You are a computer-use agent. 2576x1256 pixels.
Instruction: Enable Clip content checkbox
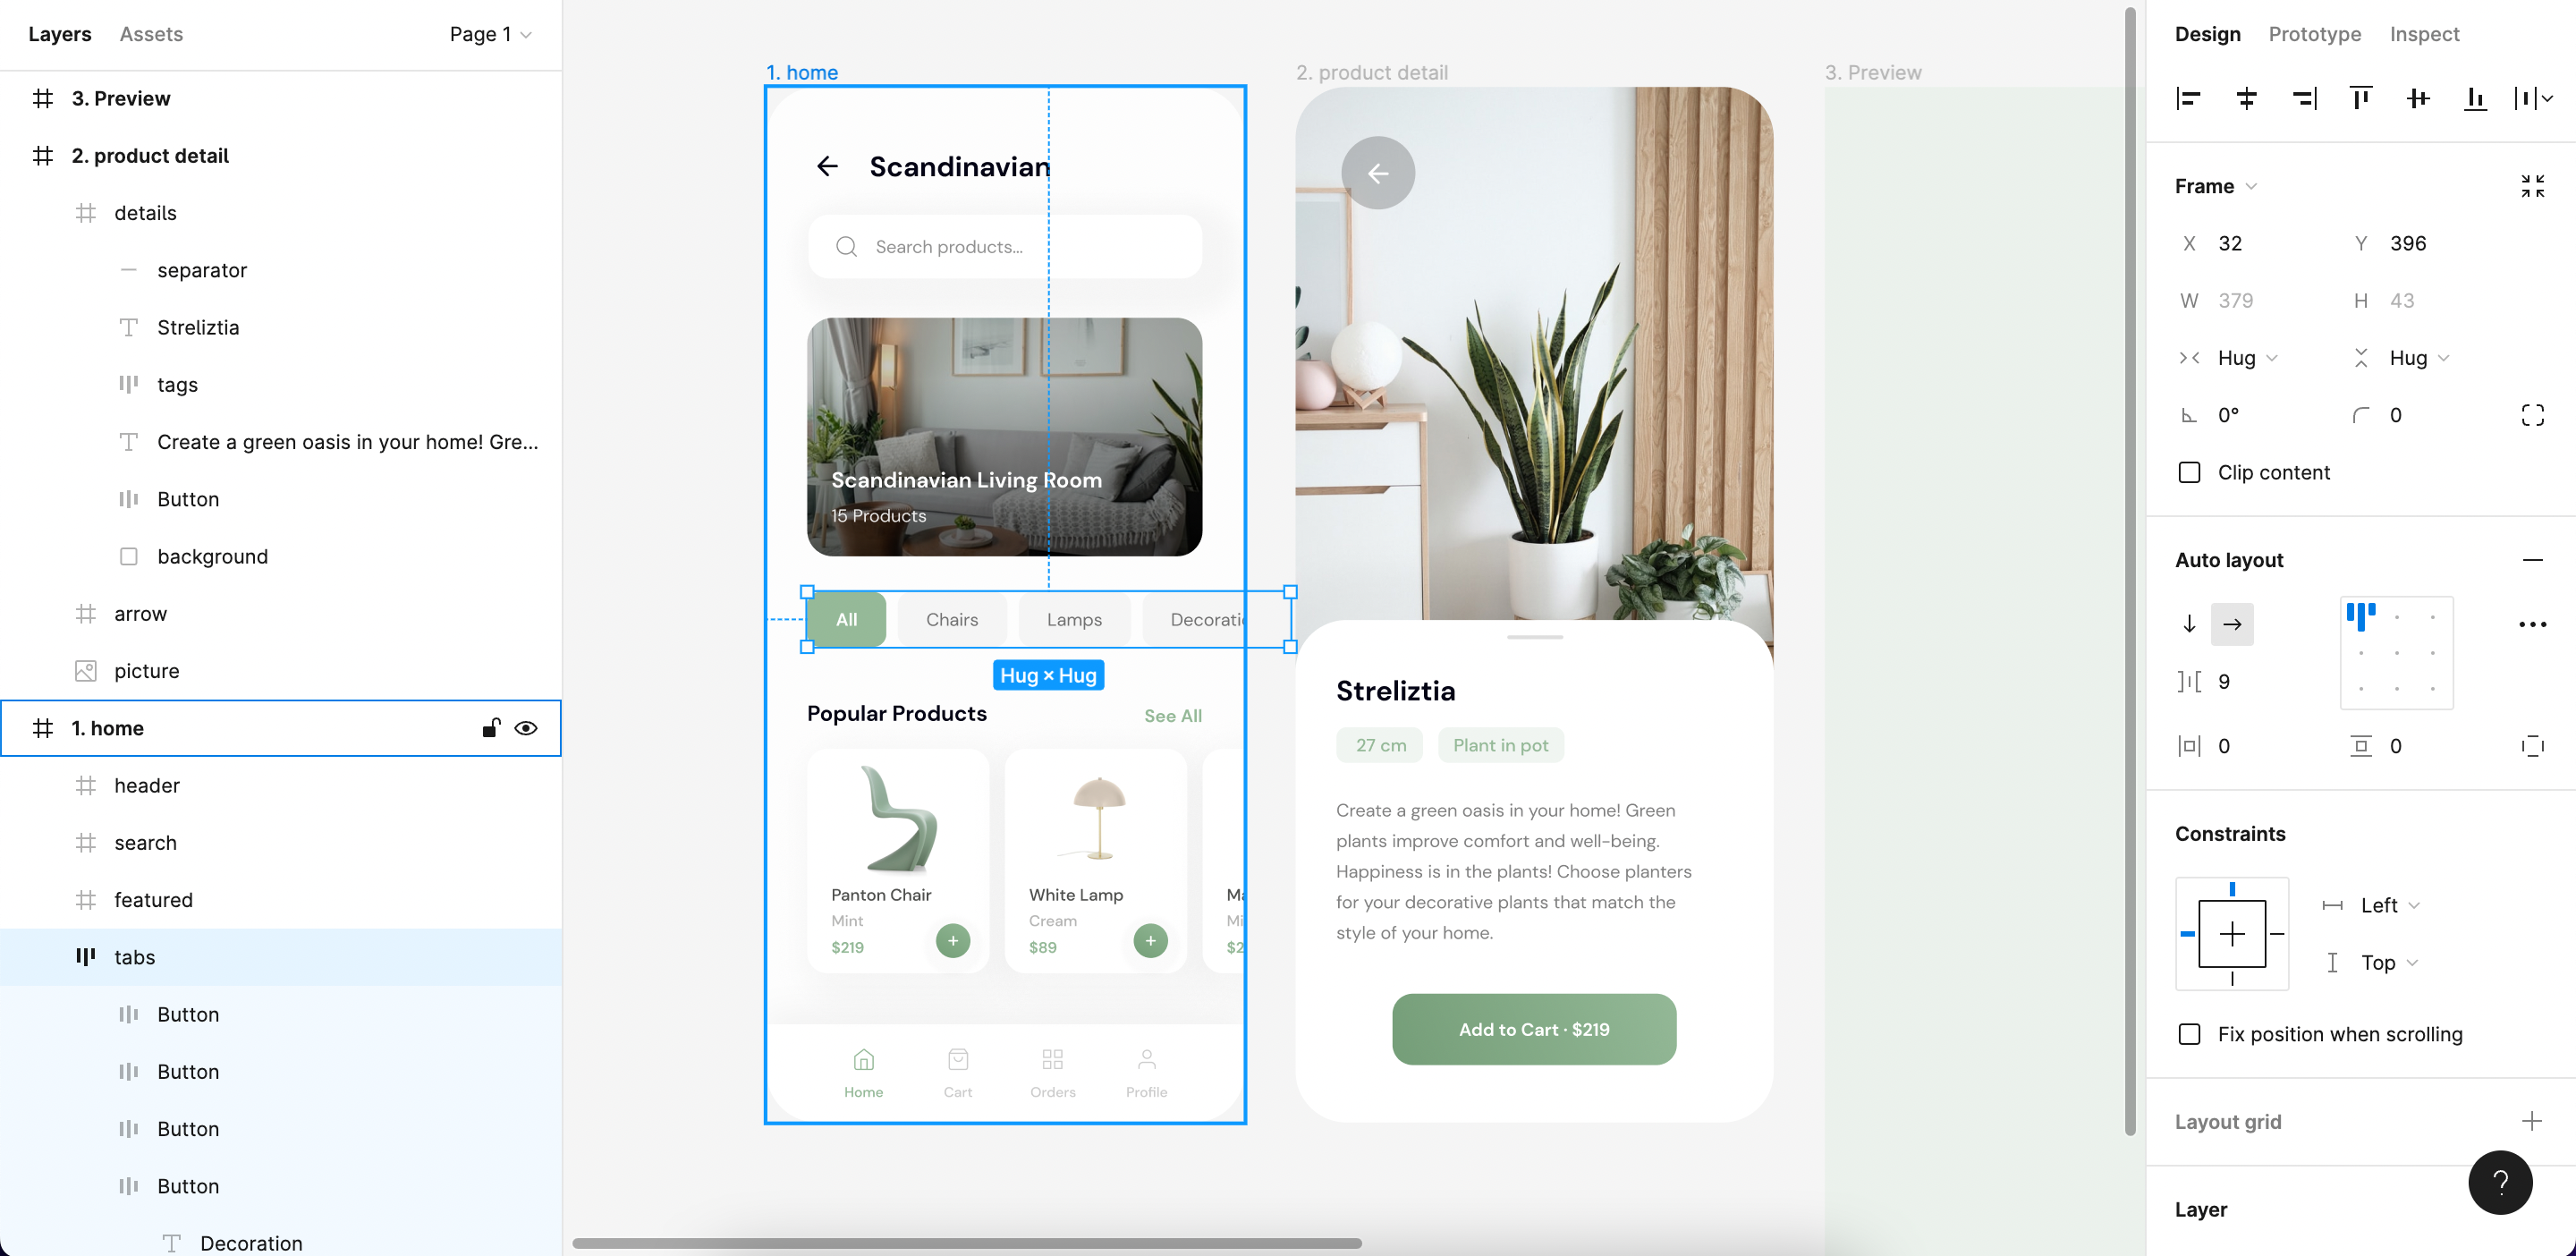pyautogui.click(x=2189, y=473)
